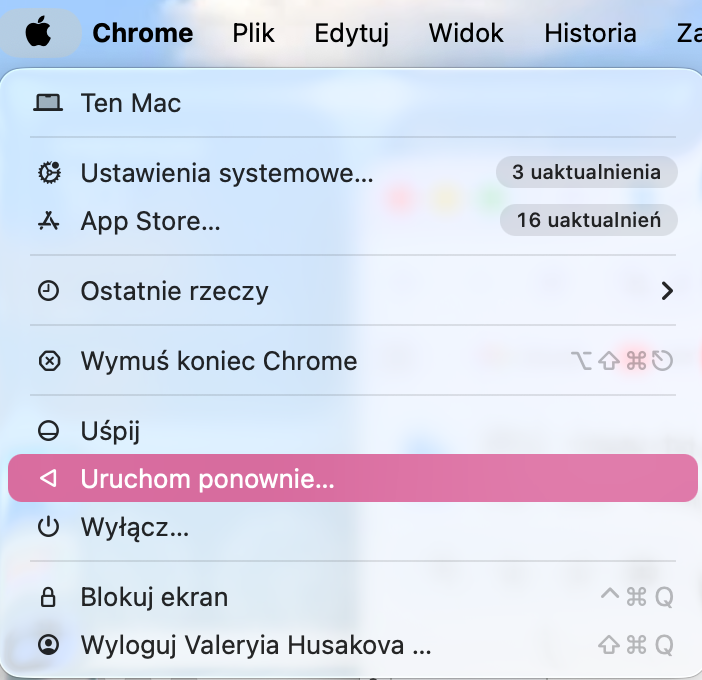Open the Edytuj menu
The image size is (702, 680).
click(351, 33)
